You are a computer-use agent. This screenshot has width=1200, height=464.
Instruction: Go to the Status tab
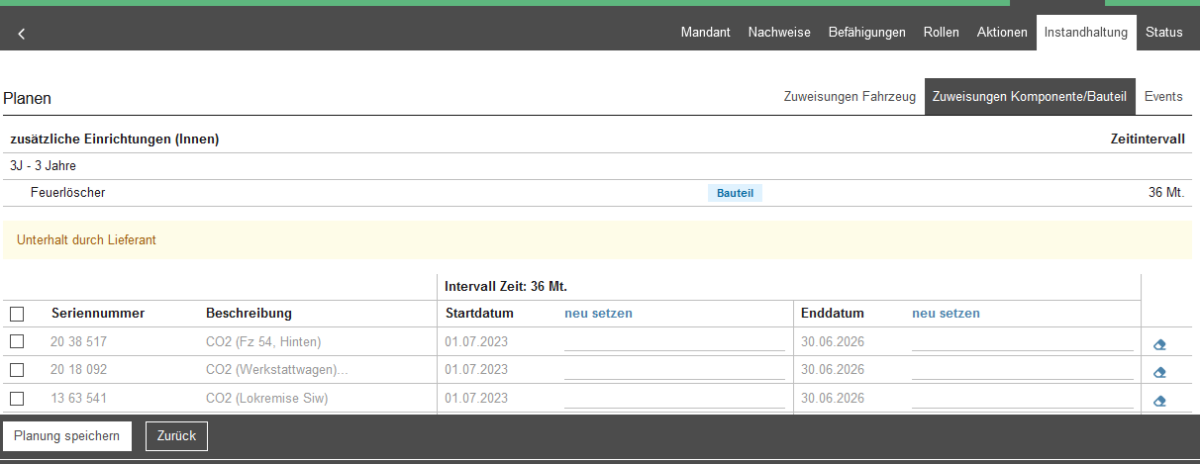click(x=1164, y=32)
